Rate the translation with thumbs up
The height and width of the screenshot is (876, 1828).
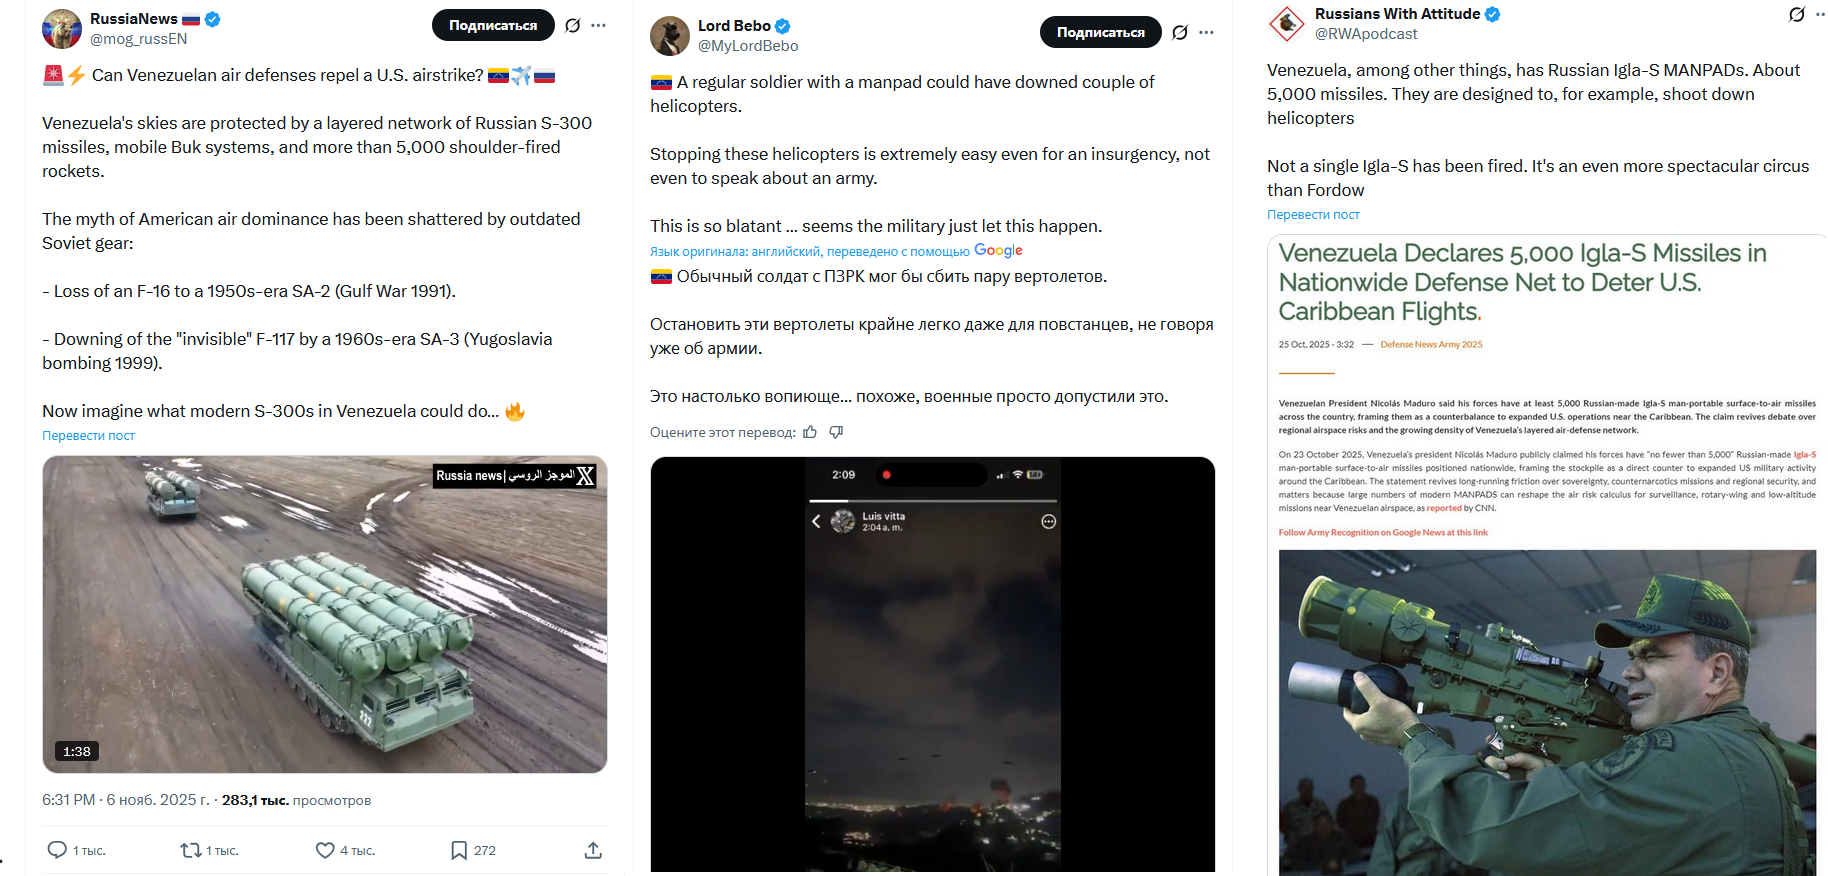(x=810, y=432)
